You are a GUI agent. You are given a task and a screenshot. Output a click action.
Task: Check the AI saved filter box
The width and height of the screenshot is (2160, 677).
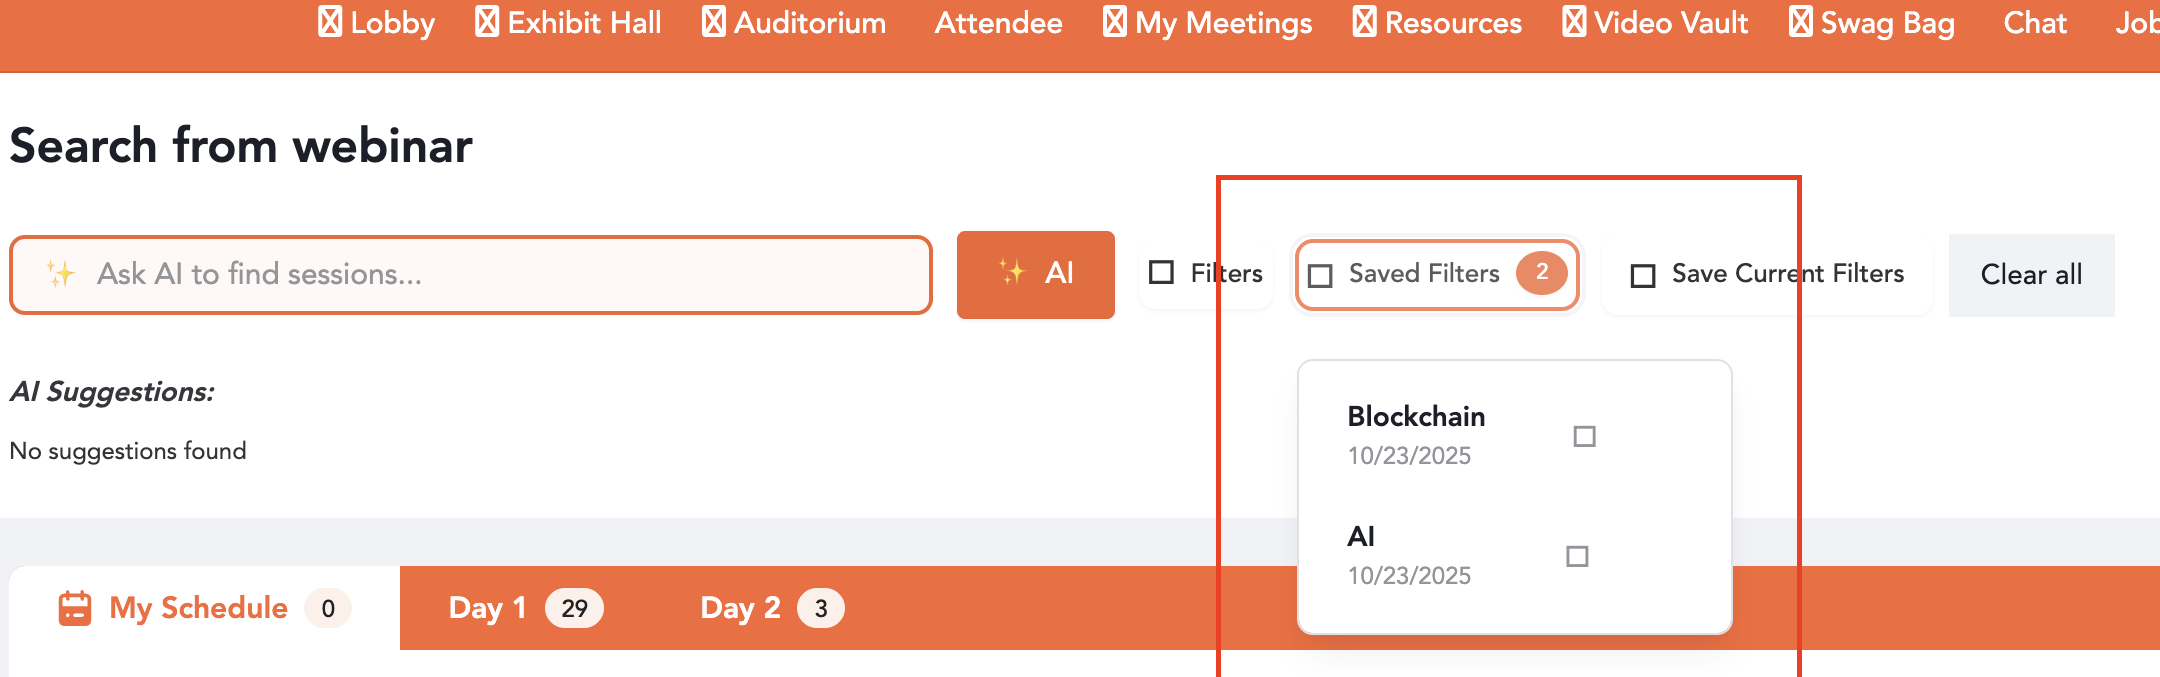click(1577, 556)
